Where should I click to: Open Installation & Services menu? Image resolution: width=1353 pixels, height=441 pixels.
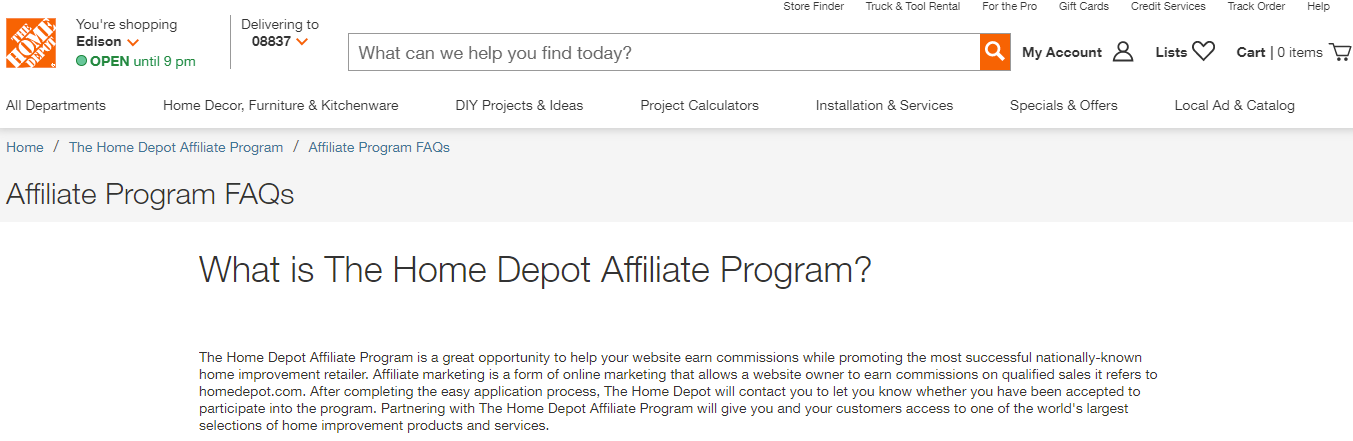[884, 105]
